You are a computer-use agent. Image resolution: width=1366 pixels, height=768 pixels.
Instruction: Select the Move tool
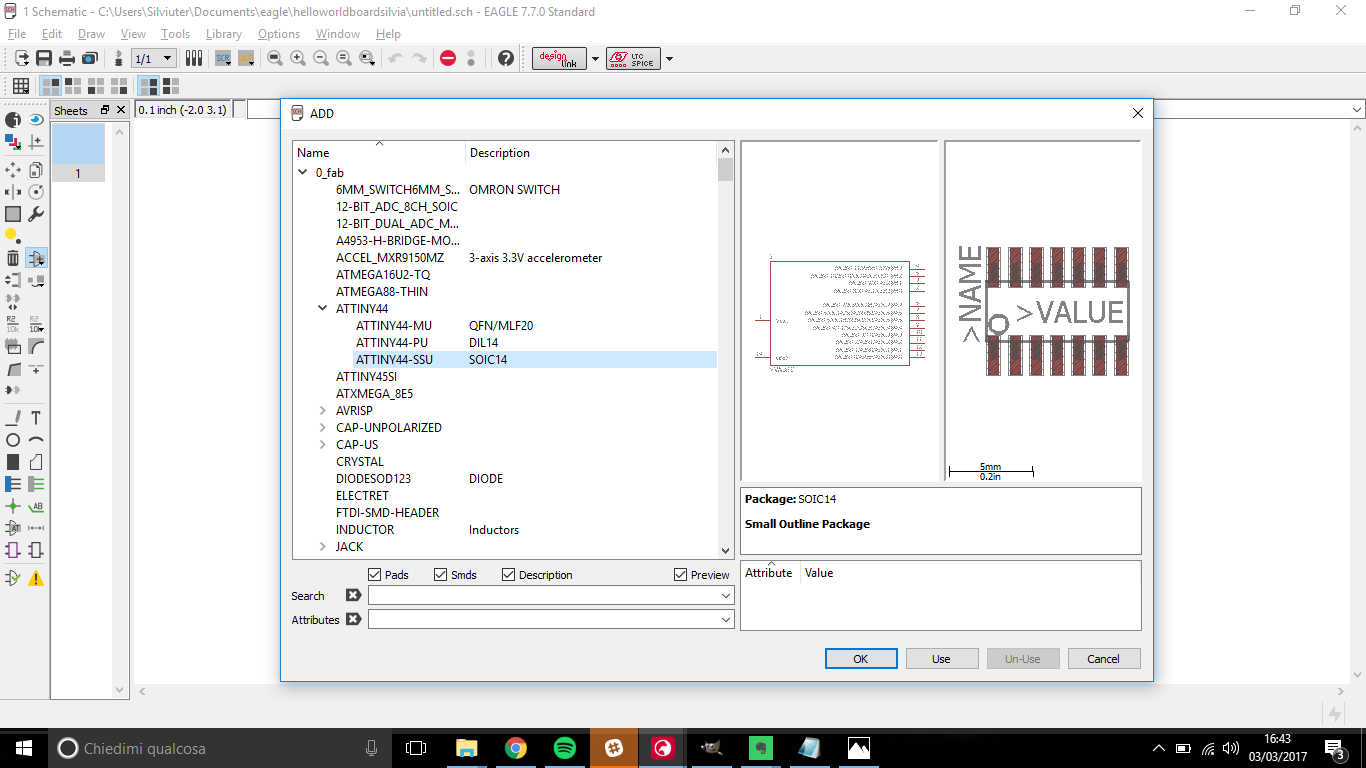point(13,170)
